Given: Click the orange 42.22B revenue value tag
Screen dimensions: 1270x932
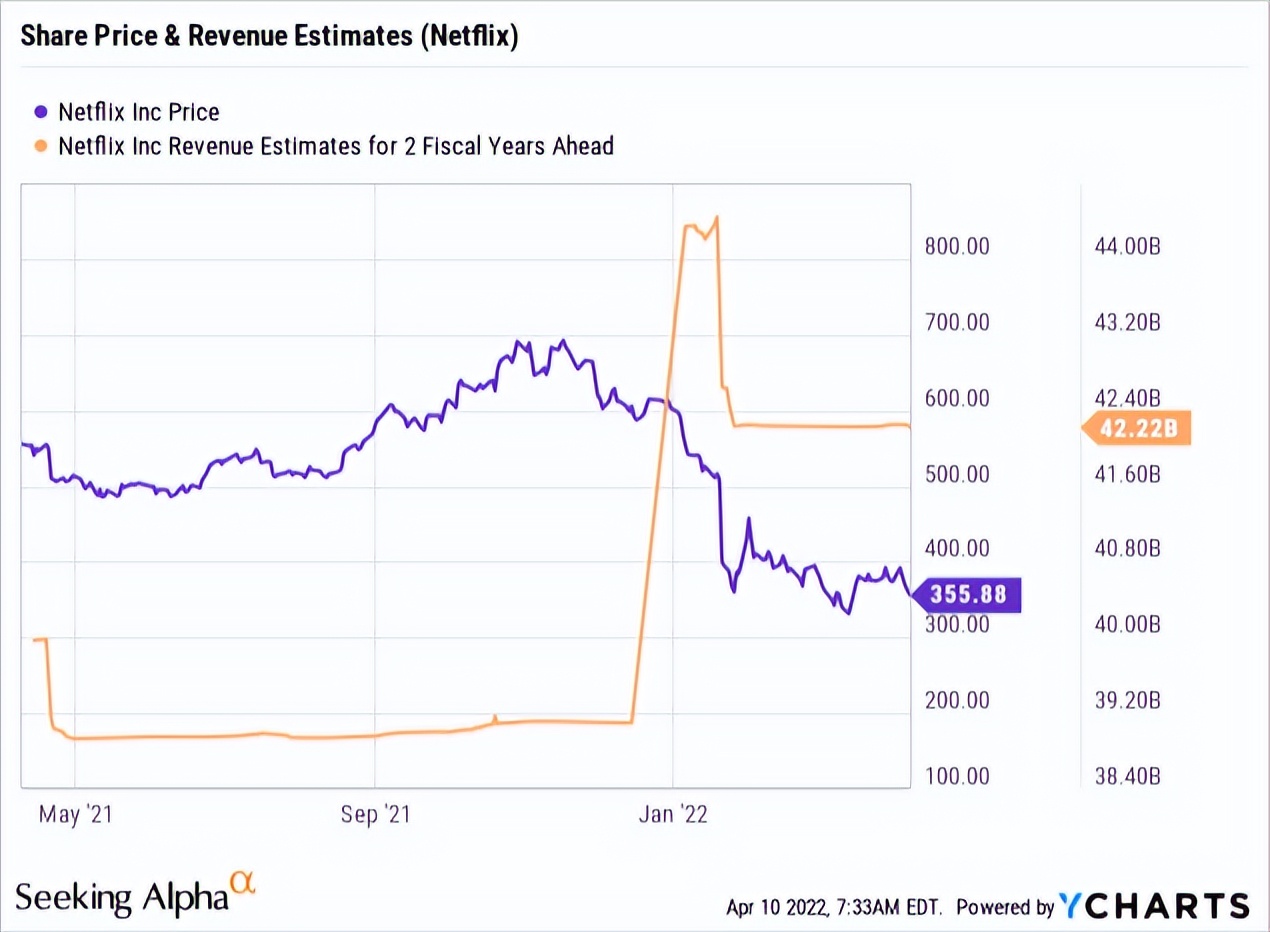Looking at the screenshot, I should 1137,429.
